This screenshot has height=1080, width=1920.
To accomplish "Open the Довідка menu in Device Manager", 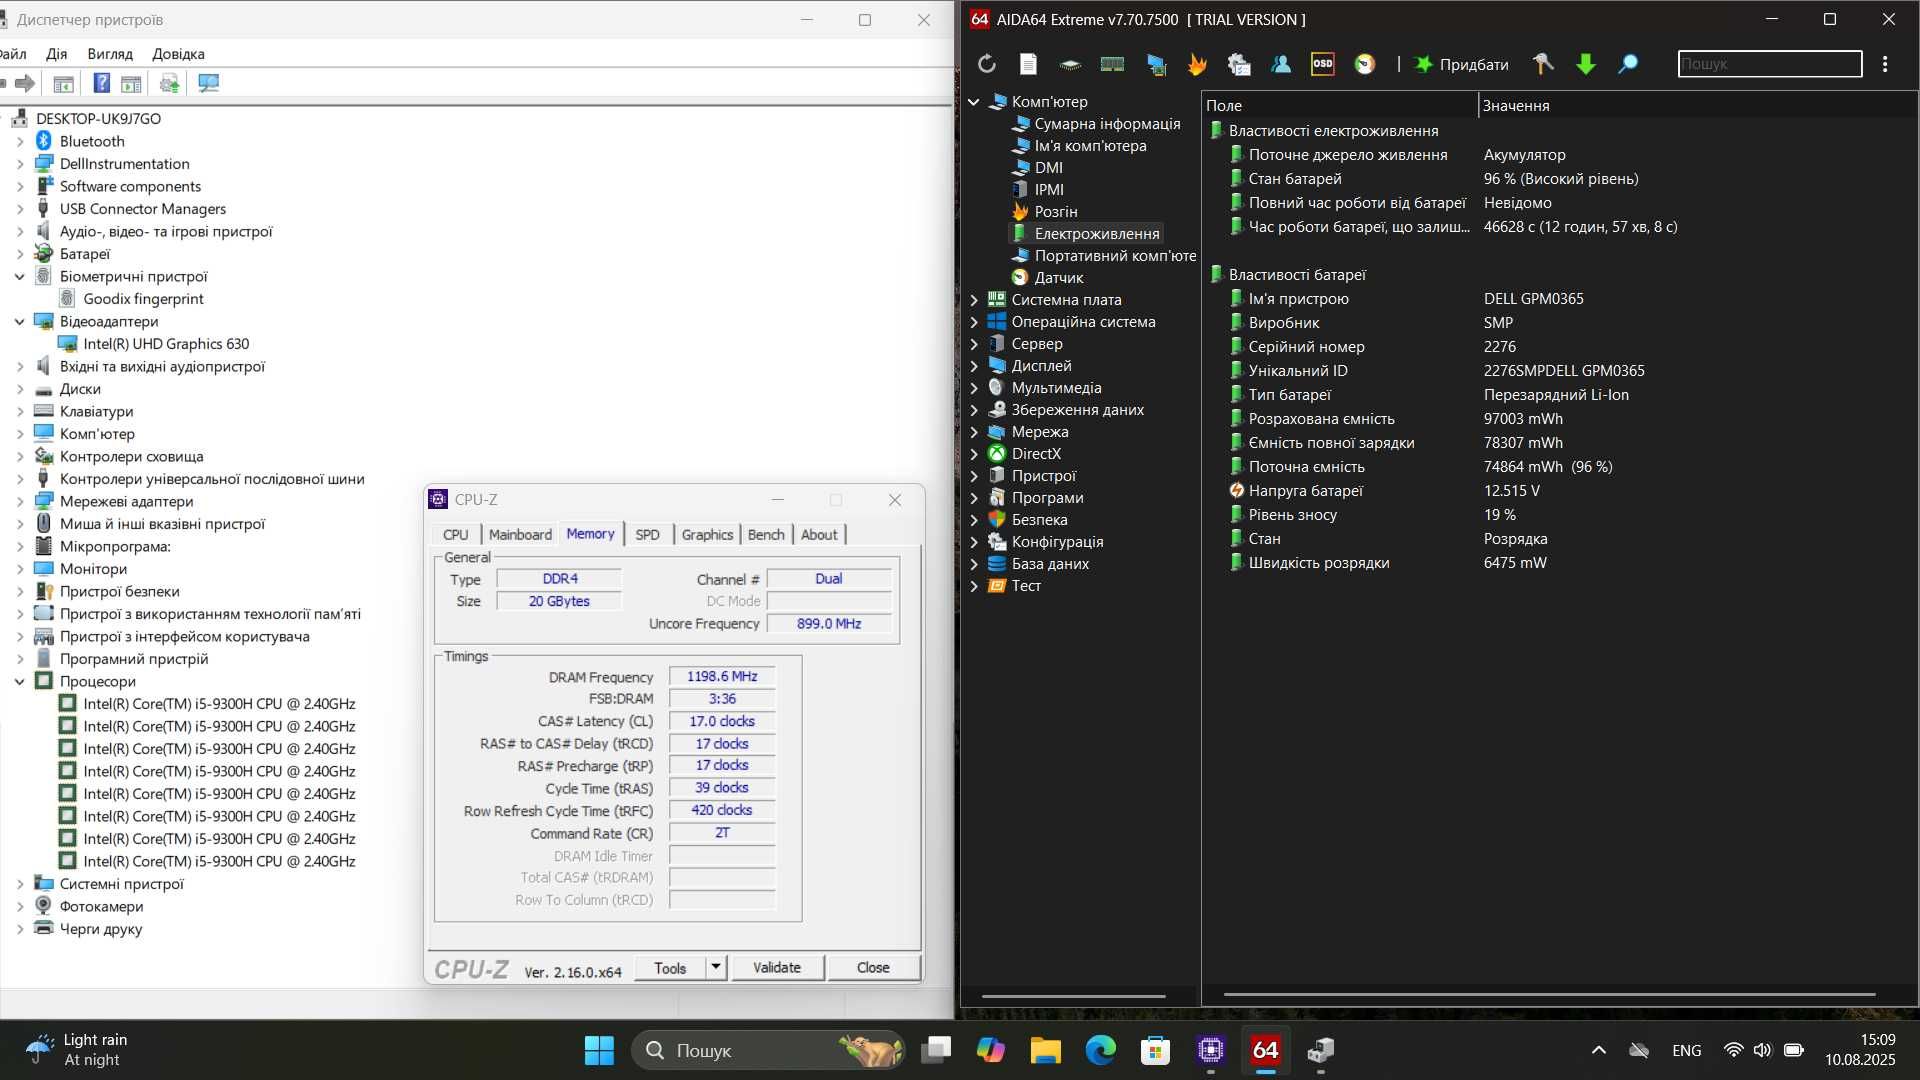I will click(x=178, y=54).
